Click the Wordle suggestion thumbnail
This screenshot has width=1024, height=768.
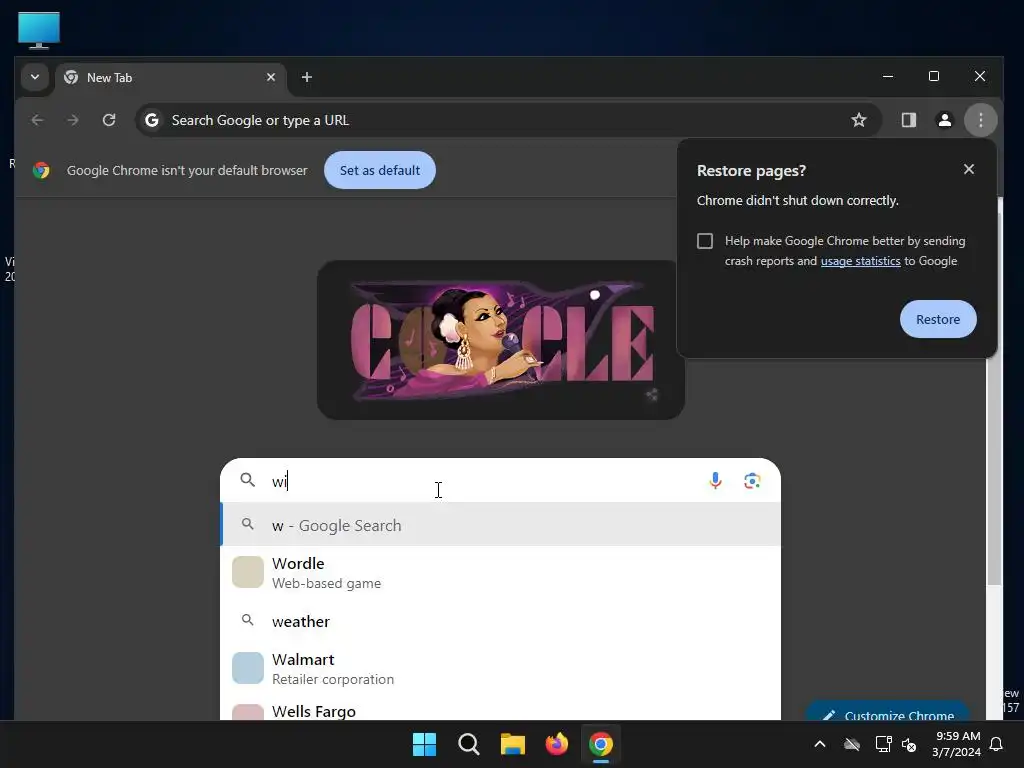pyautogui.click(x=248, y=572)
